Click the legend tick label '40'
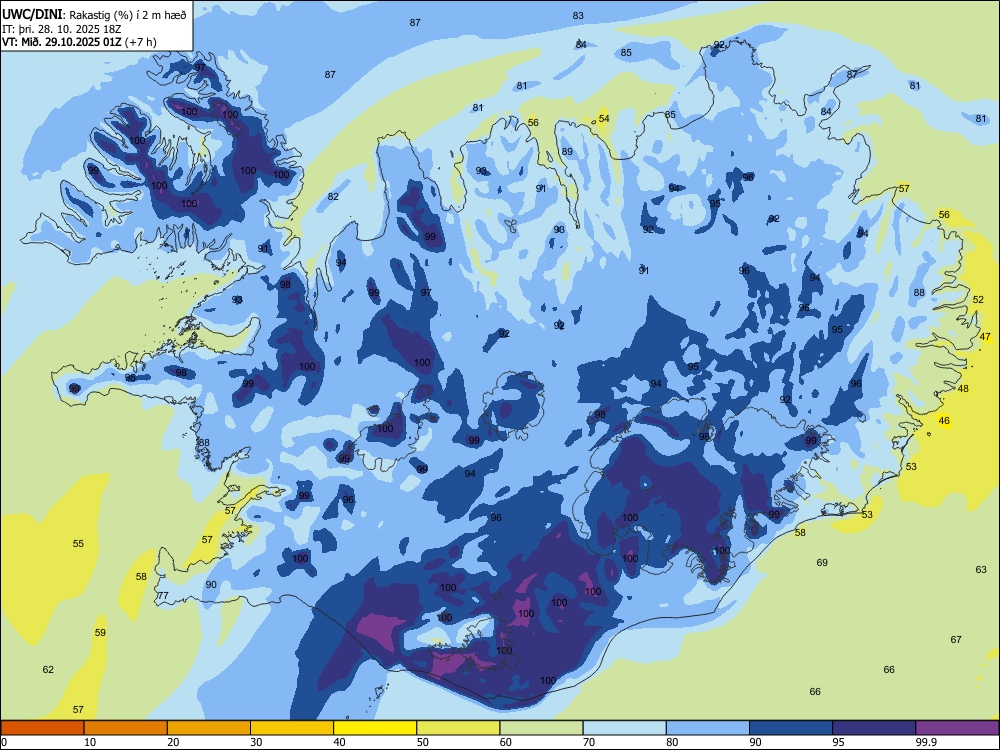Image resolution: width=1000 pixels, height=750 pixels. tap(339, 742)
